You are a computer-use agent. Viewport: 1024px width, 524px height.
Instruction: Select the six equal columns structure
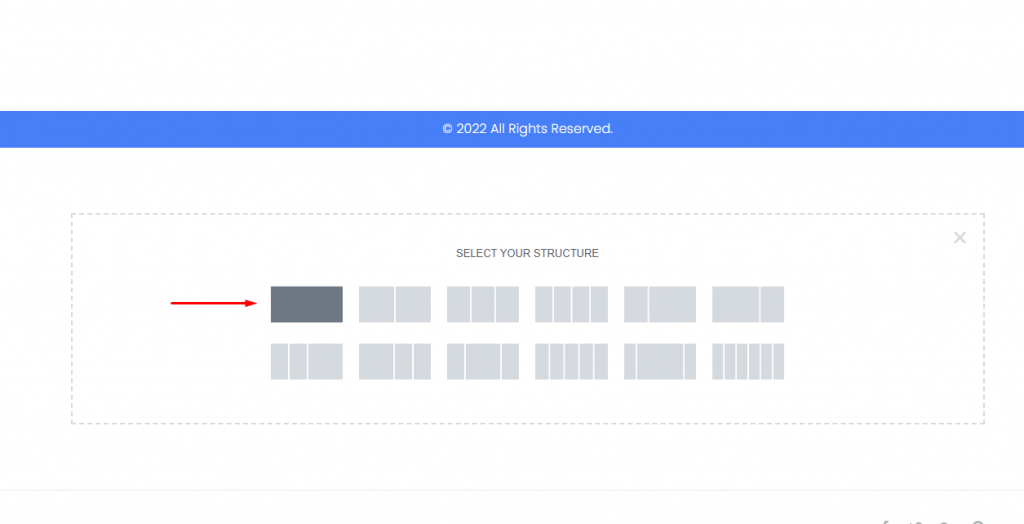coord(748,361)
